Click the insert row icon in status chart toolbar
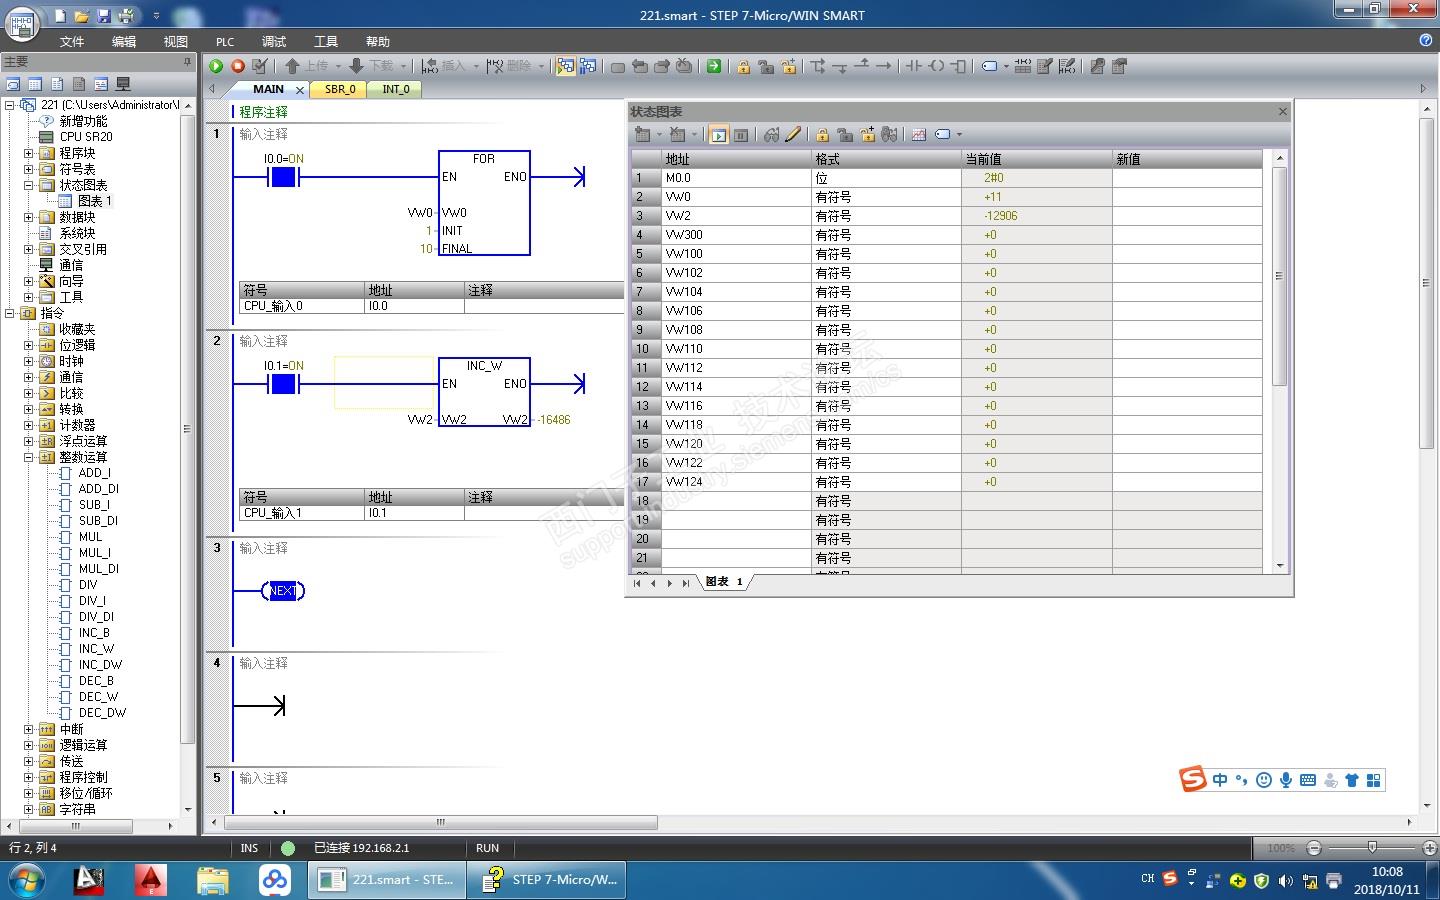Image resolution: width=1440 pixels, height=900 pixels. (643, 134)
